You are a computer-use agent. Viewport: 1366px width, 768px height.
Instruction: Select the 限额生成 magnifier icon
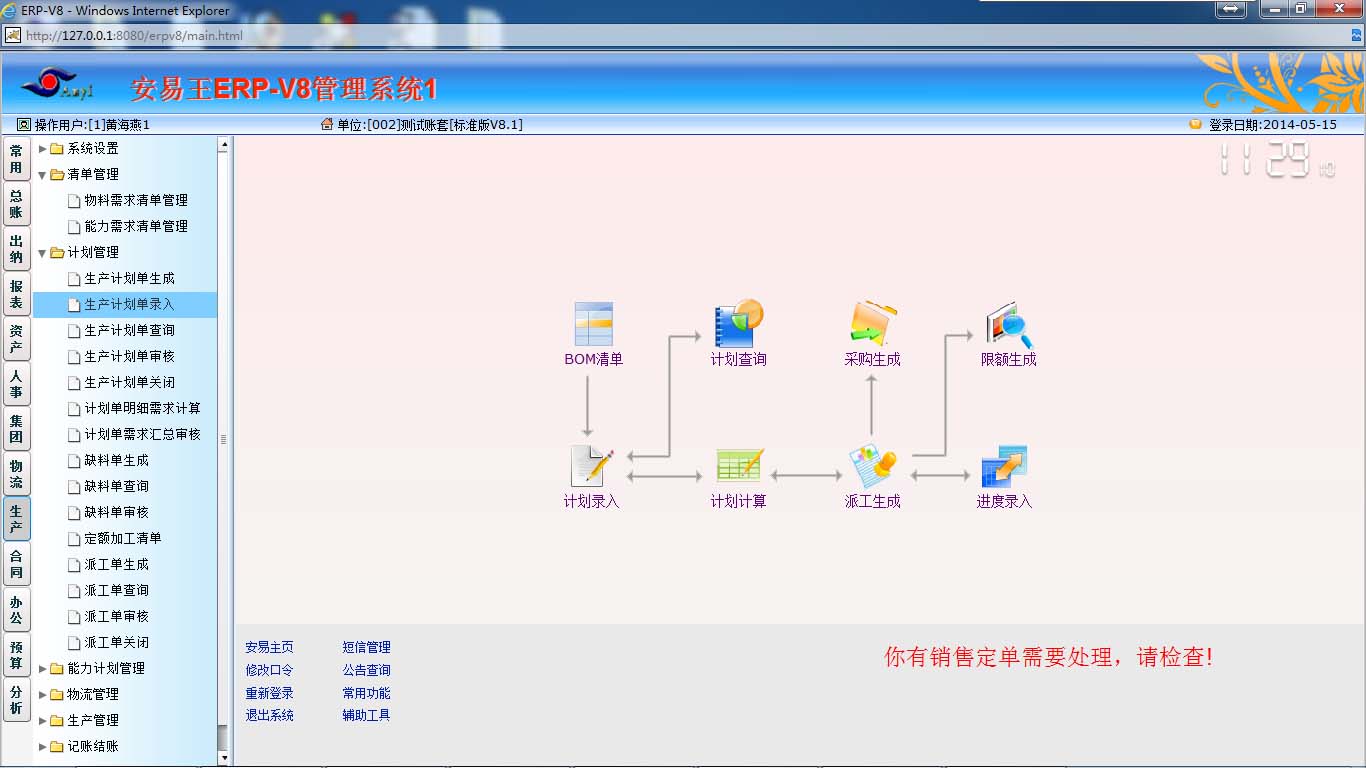[x=1008, y=325]
